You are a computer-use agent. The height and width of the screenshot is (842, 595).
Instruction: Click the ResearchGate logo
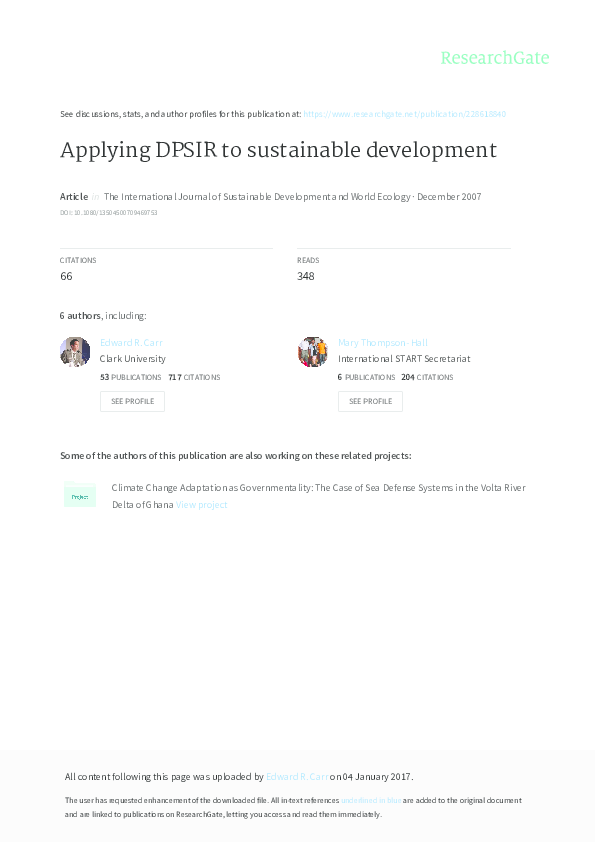coord(495,58)
